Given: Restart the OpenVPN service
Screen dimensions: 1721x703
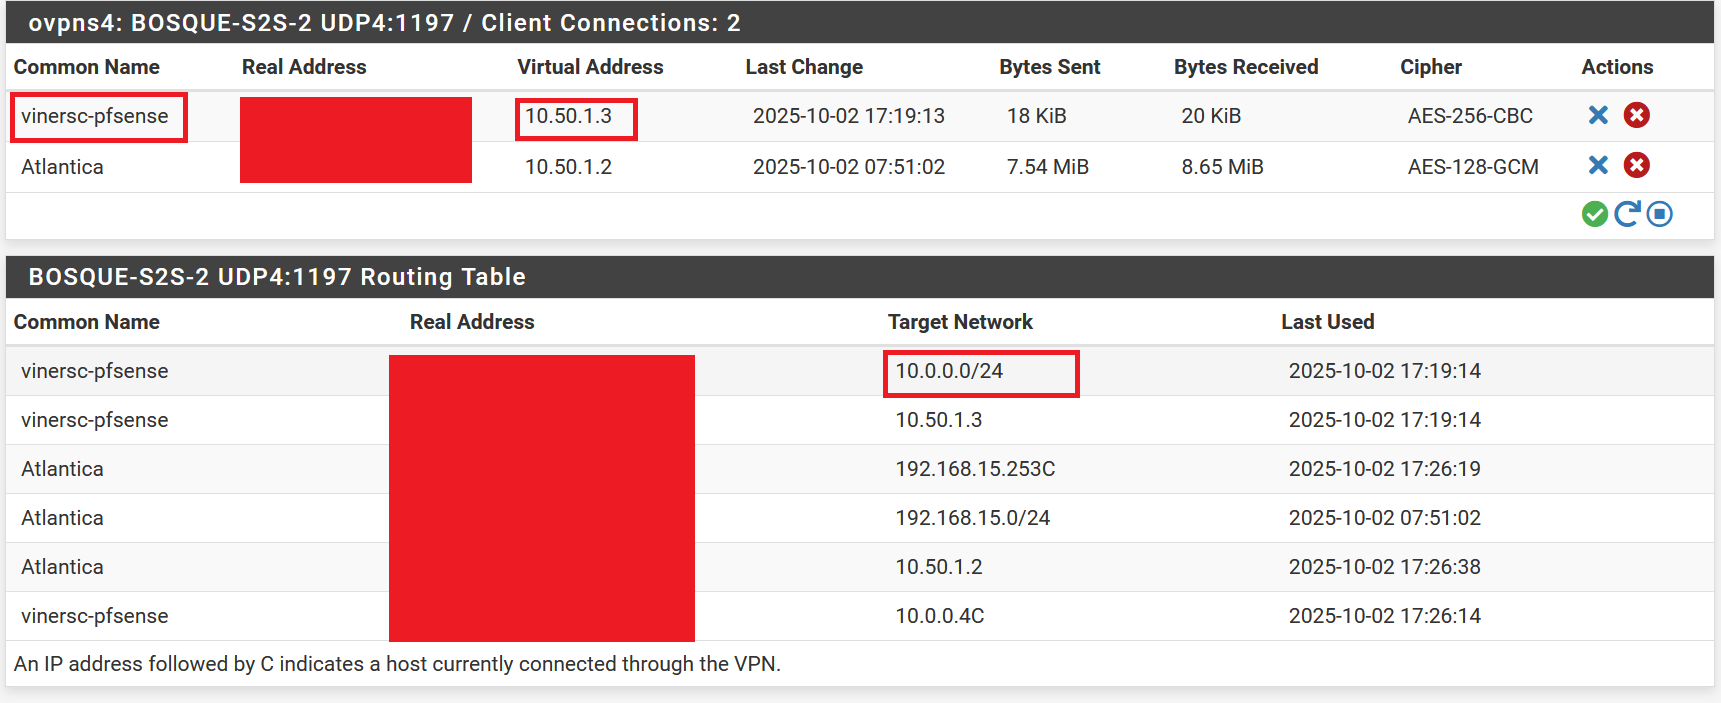Looking at the screenshot, I should [x=1627, y=214].
